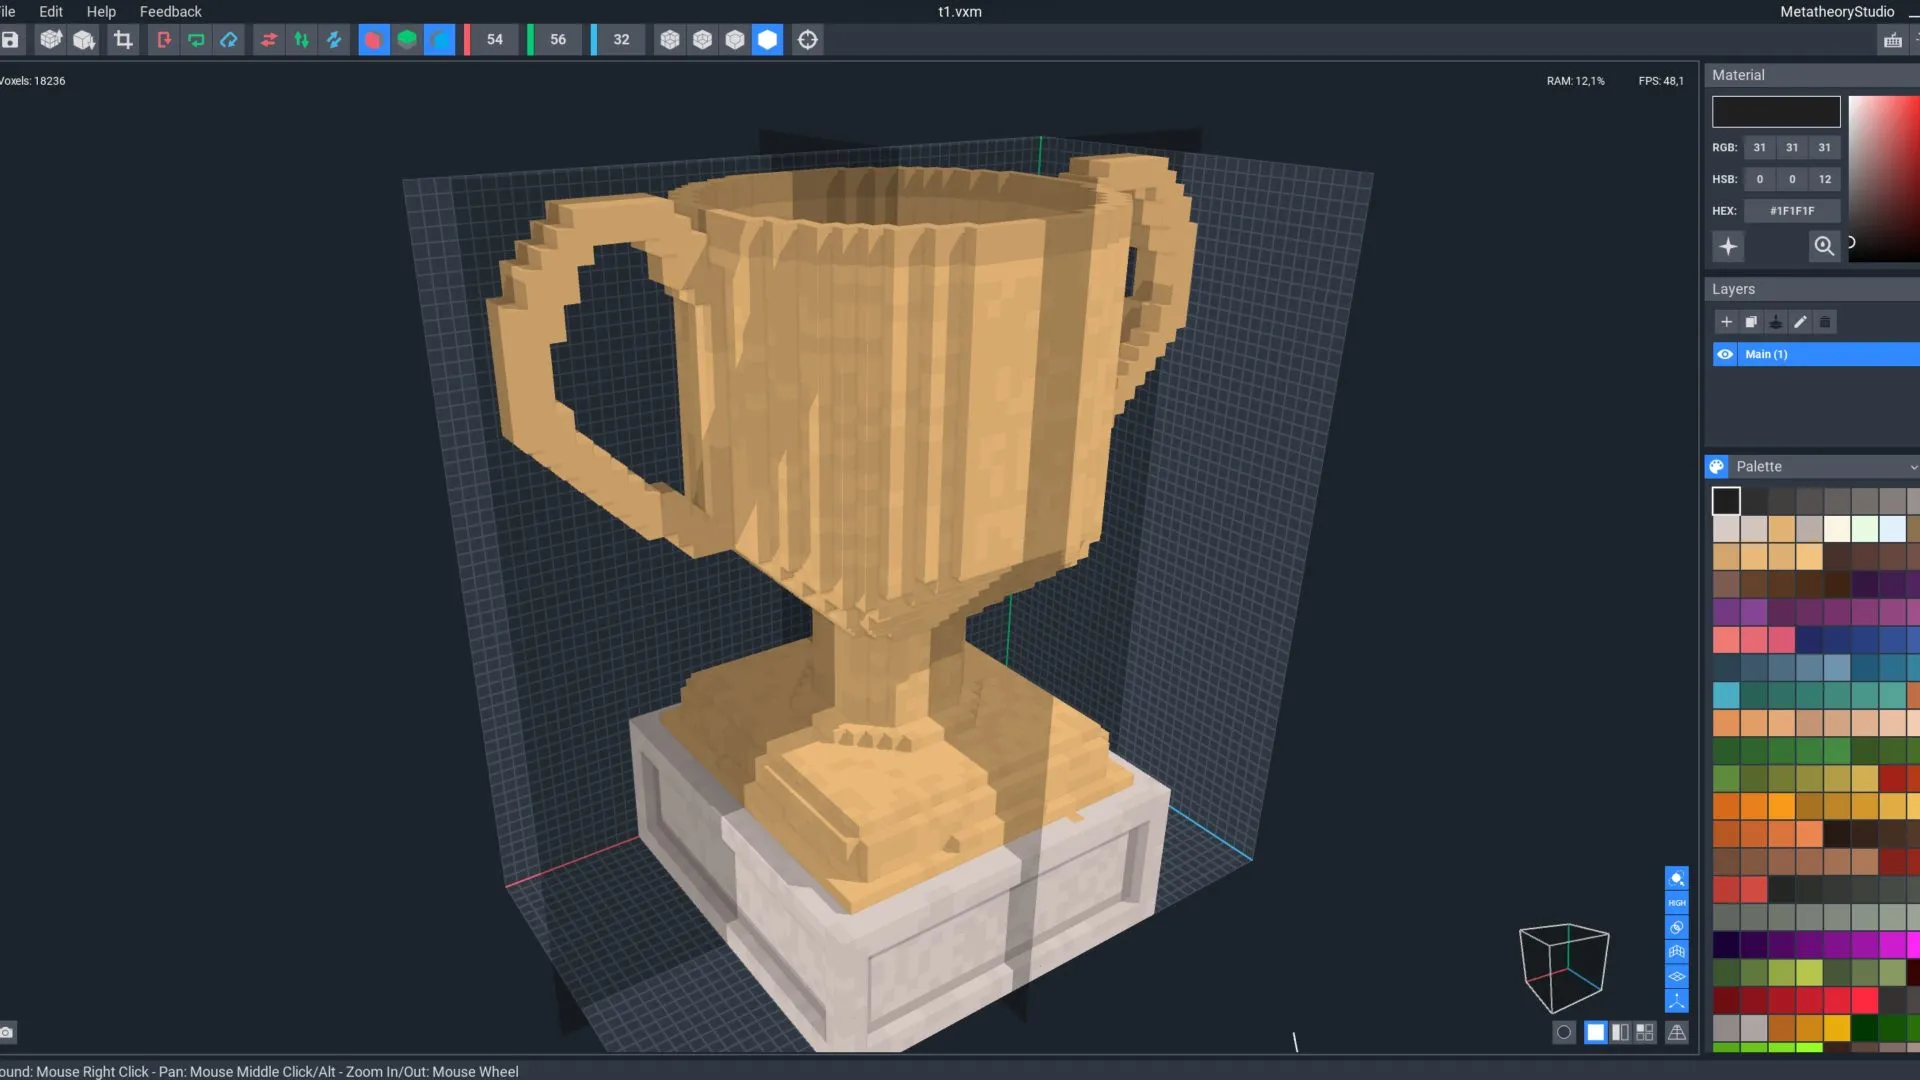Select the crop volume tool

pyautogui.click(x=123, y=40)
